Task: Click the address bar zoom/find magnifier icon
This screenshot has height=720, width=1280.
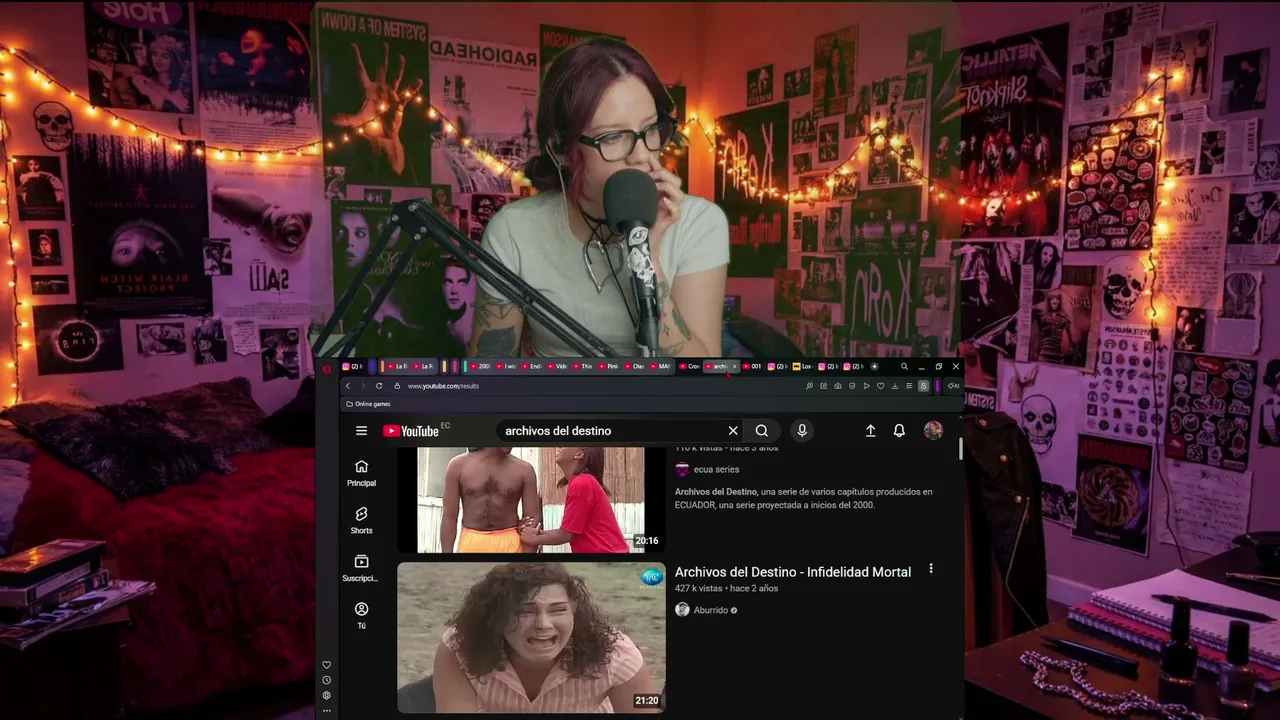Action: click(x=809, y=386)
